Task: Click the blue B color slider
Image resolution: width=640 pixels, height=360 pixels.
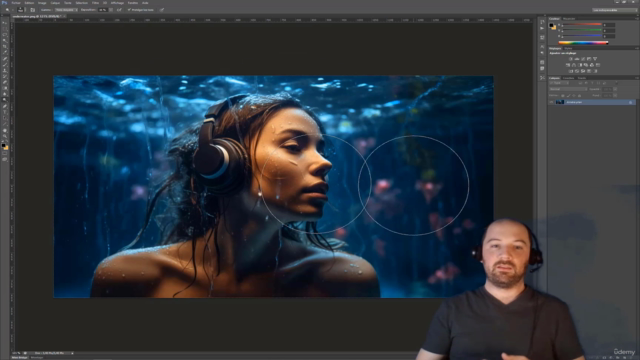Action: coord(582,36)
